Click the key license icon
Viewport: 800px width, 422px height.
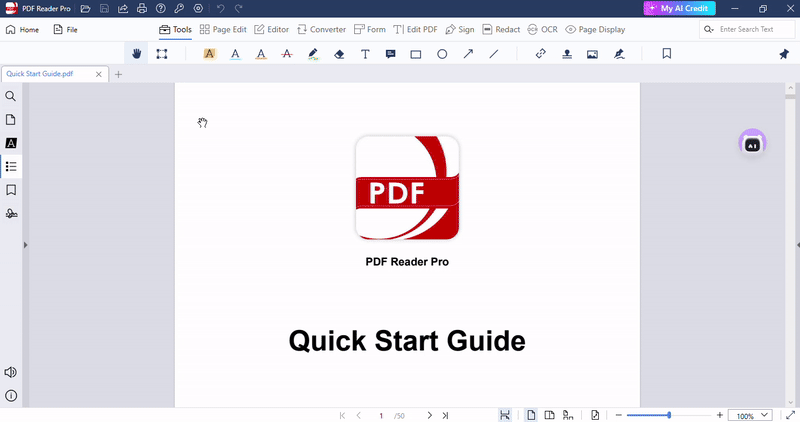[179, 9]
